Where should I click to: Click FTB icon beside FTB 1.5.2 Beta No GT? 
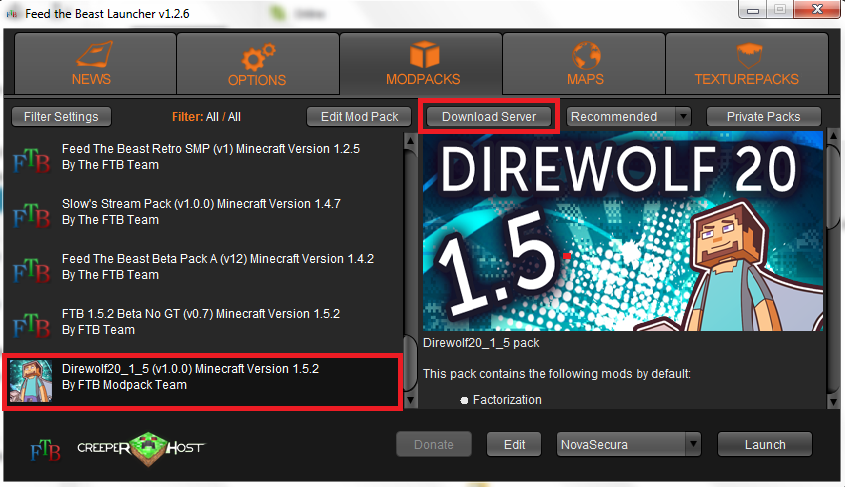click(31, 322)
